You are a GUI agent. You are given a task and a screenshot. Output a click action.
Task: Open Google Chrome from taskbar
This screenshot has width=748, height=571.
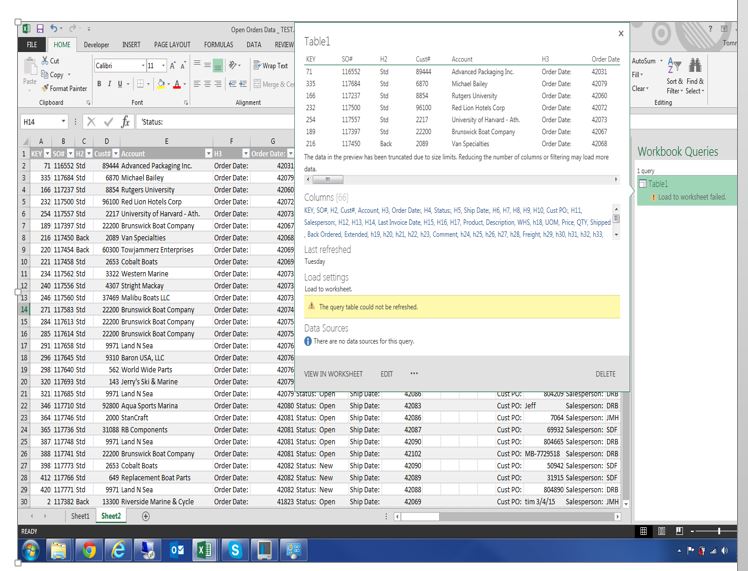[x=88, y=550]
